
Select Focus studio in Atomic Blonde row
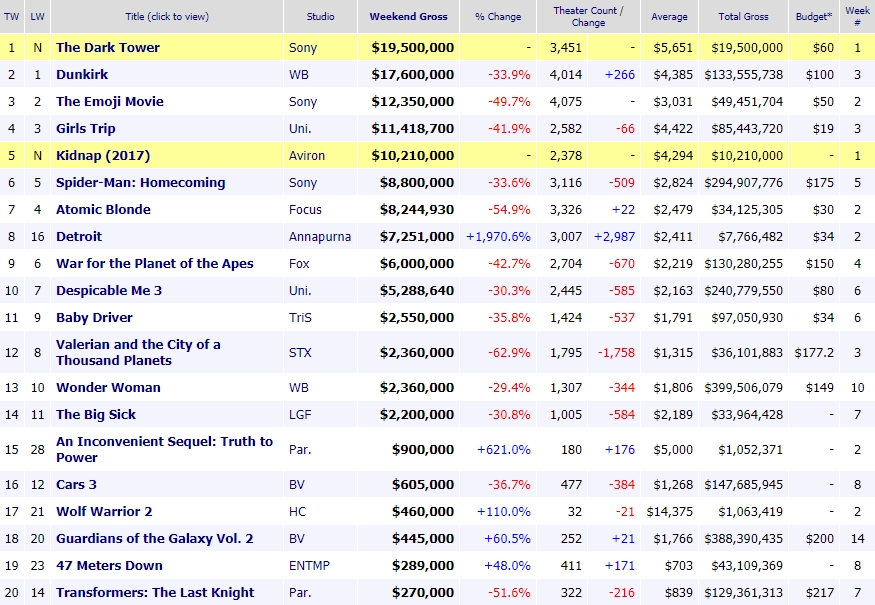305,209
